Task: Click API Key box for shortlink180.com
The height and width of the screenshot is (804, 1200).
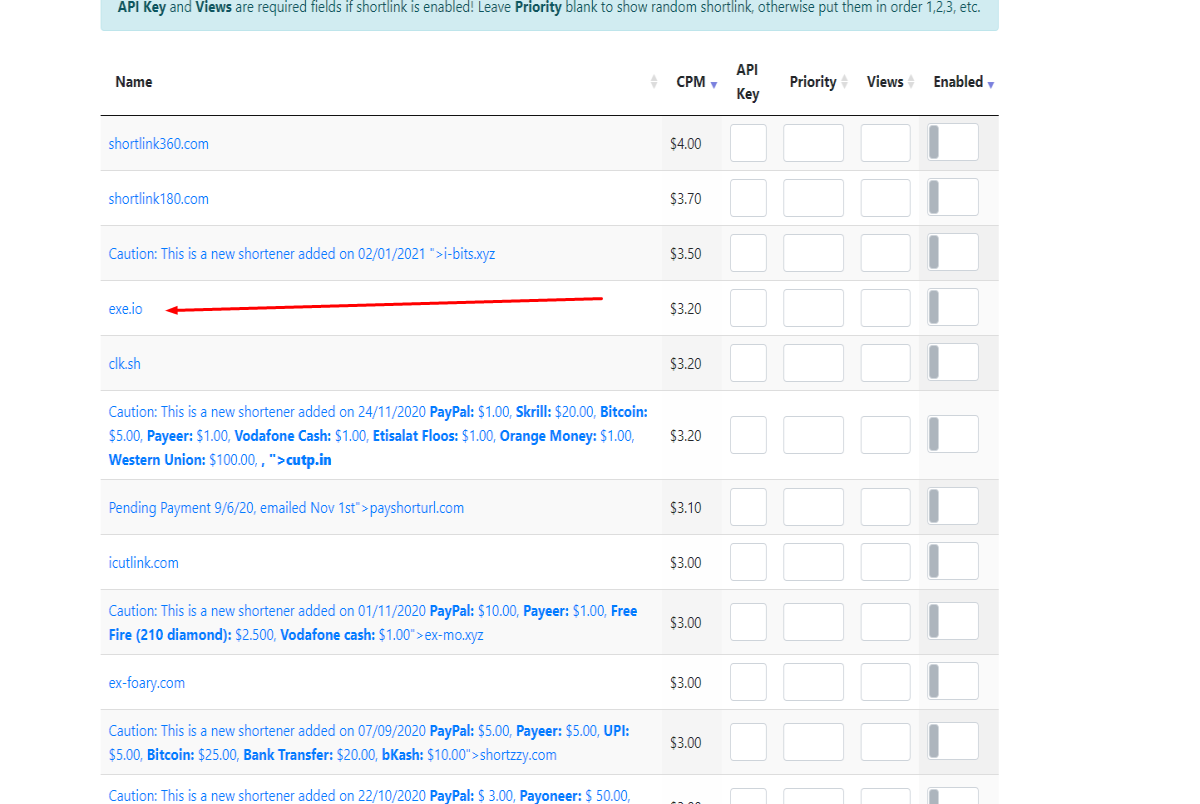Action: click(748, 198)
